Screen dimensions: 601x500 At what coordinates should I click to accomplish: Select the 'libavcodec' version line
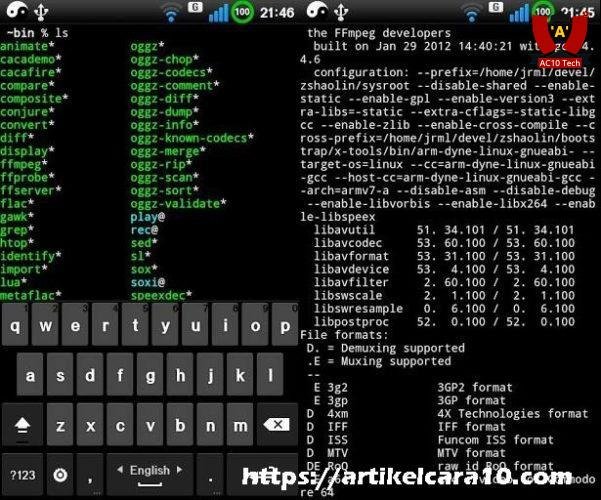[x=445, y=243]
